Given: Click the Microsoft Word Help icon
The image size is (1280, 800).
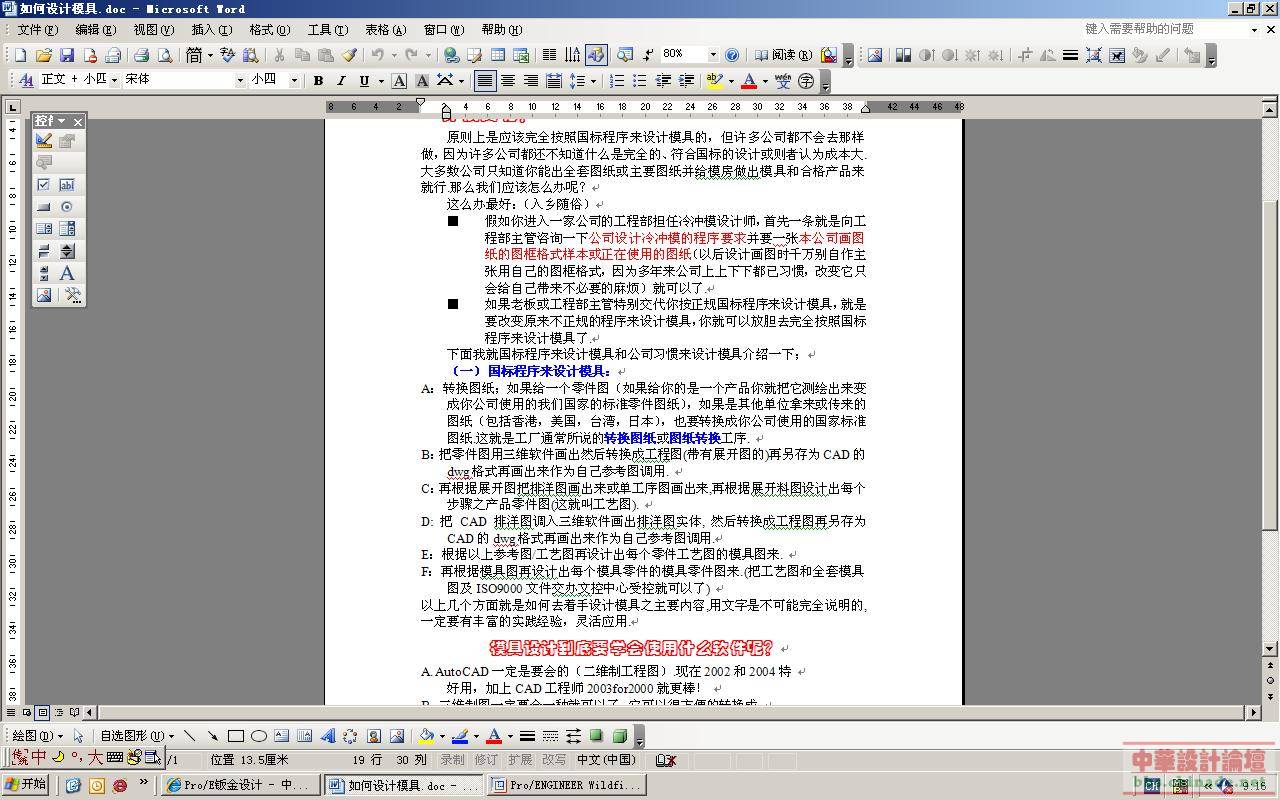Looking at the screenshot, I should [732, 55].
